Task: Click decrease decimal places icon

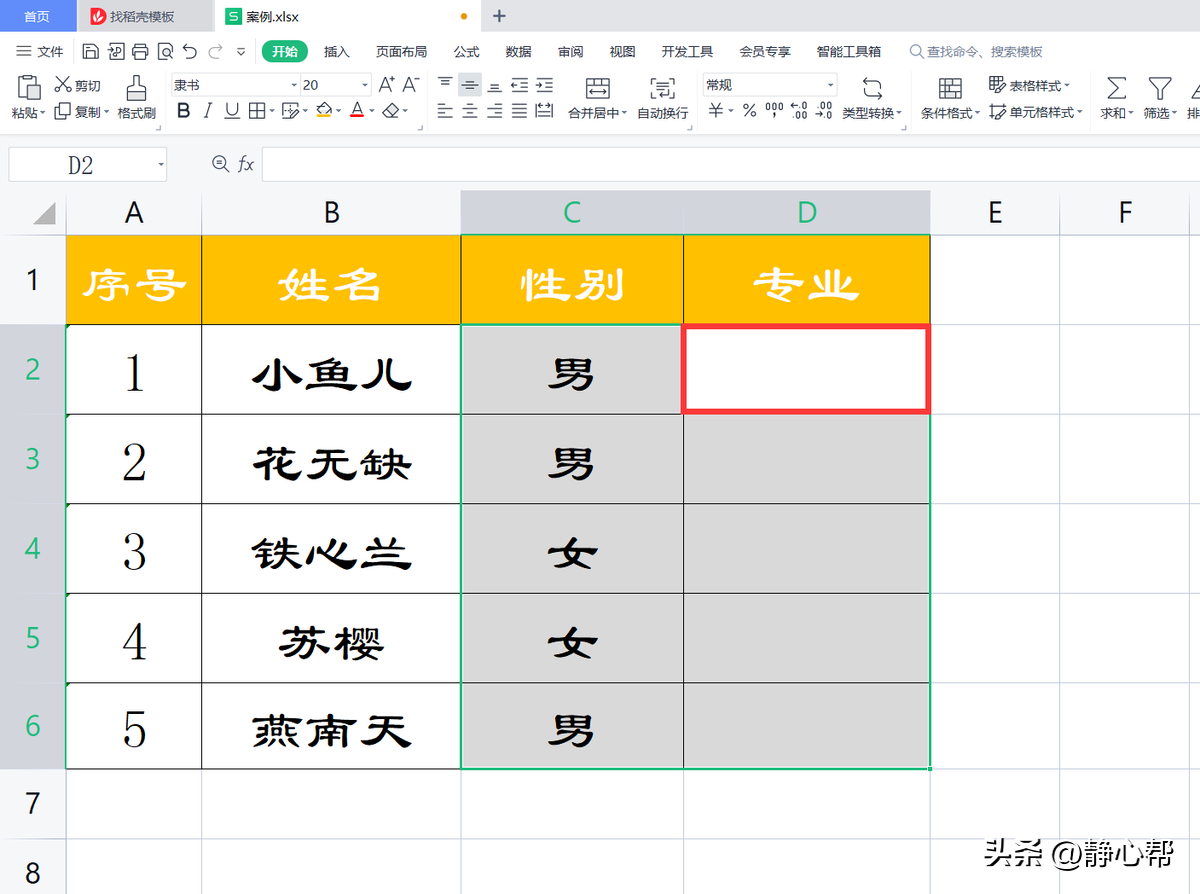Action: (x=823, y=111)
